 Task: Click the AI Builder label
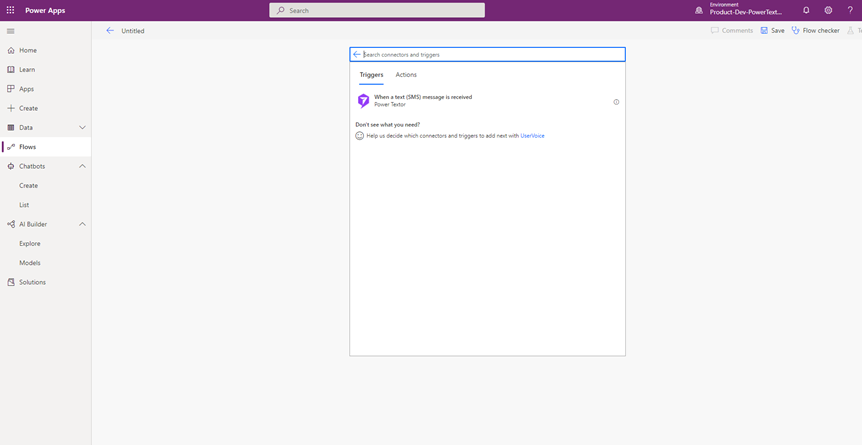(33, 224)
